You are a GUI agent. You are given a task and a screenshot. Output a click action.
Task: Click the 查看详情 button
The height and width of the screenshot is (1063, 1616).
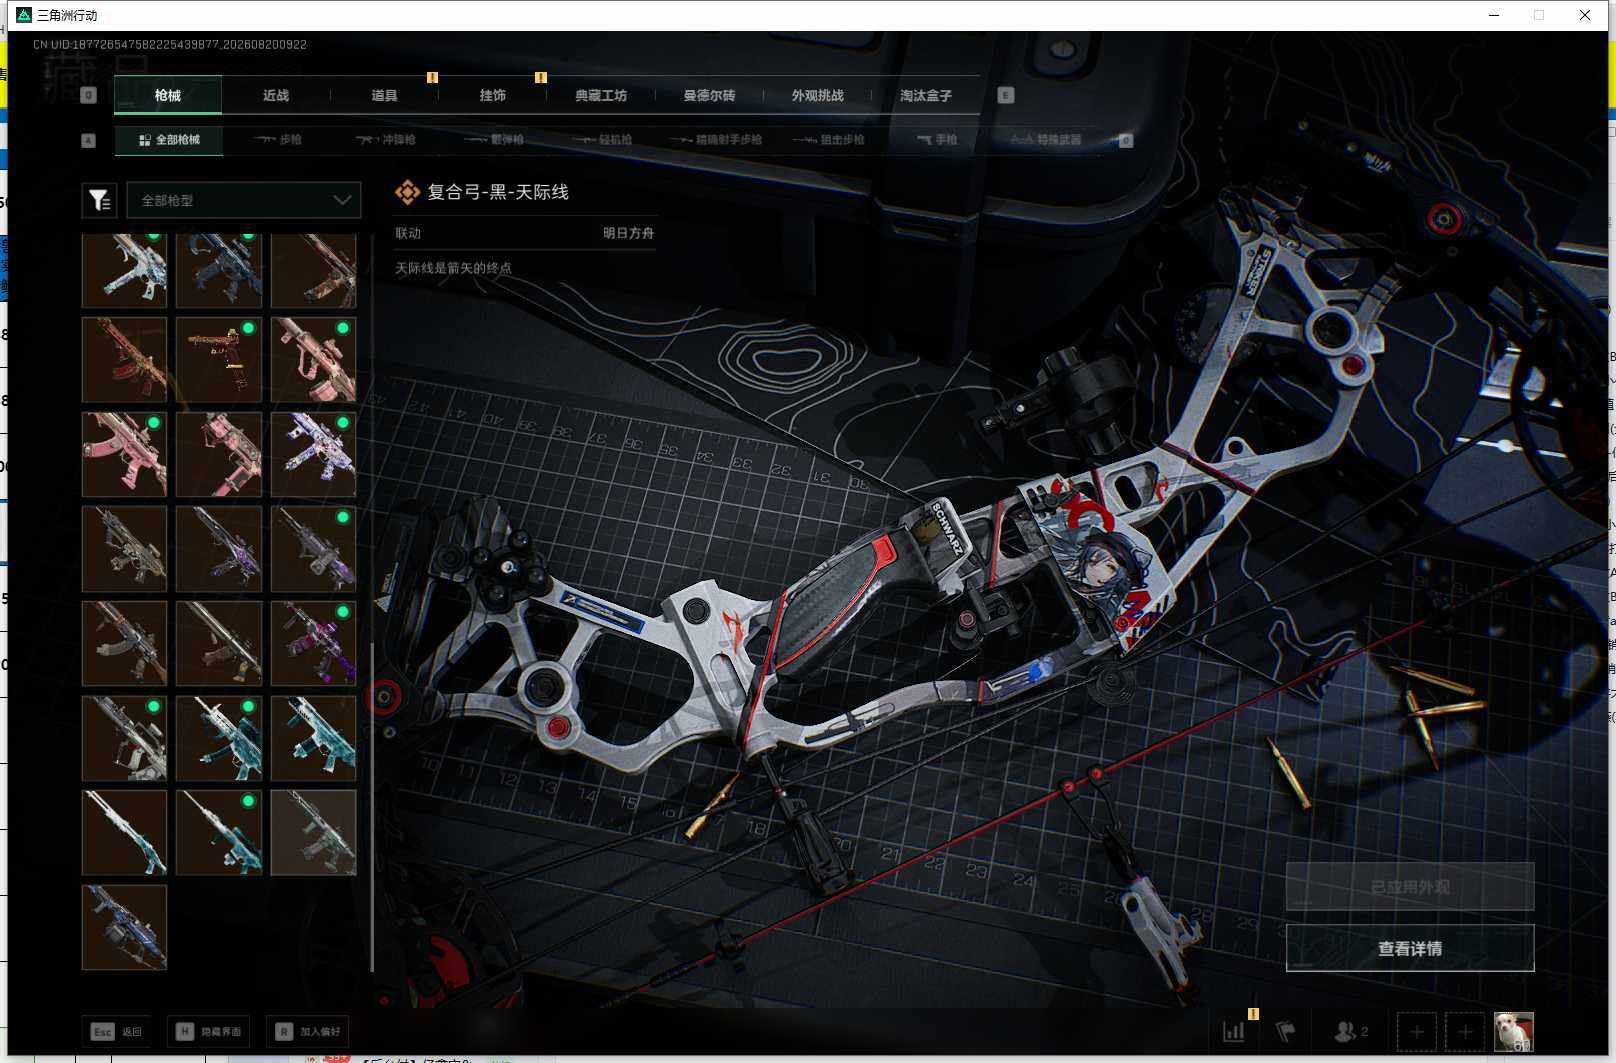click(x=1410, y=948)
